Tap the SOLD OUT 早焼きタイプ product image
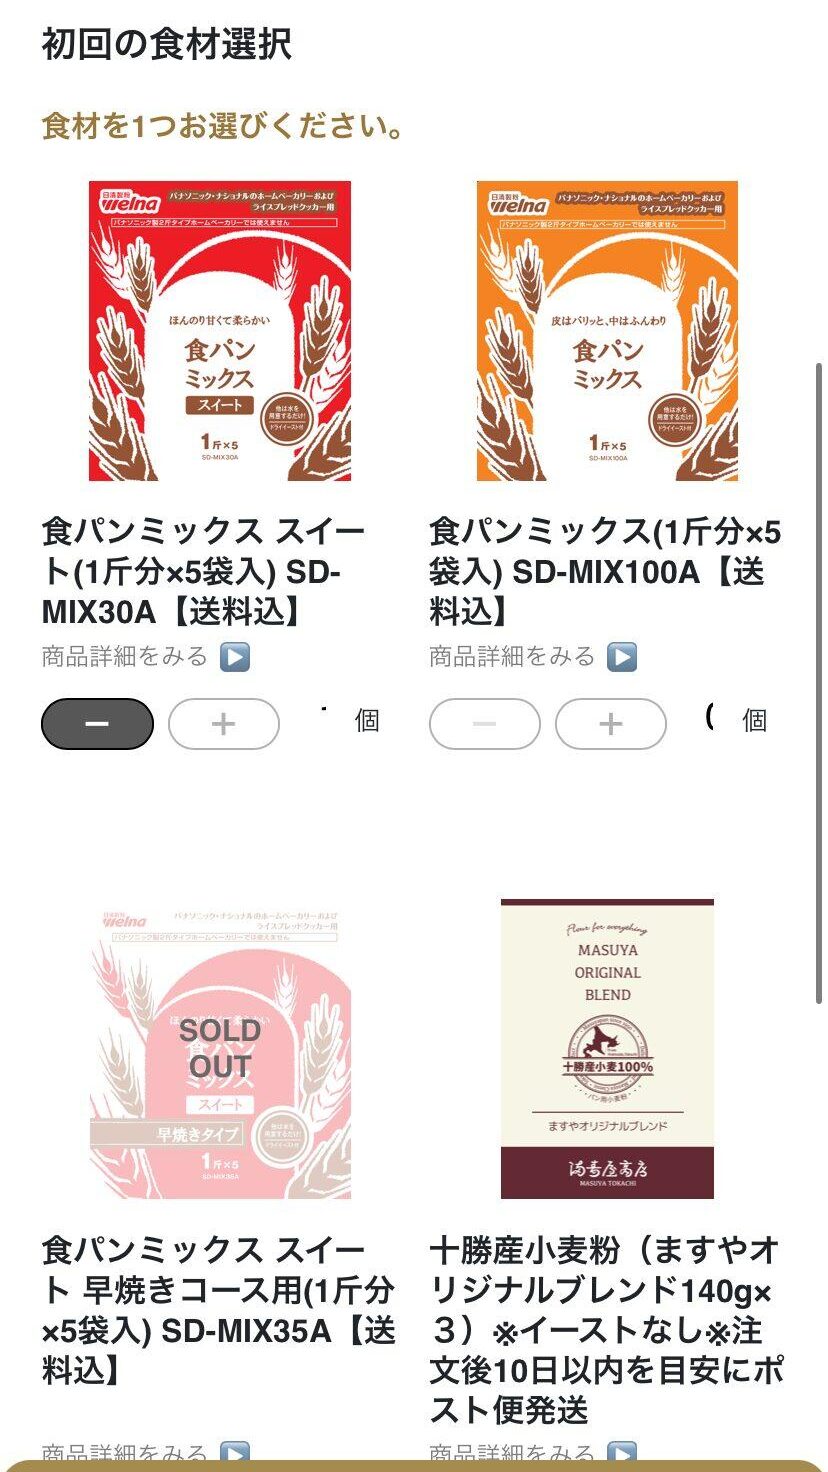Viewport: 828px width, 1472px height. pyautogui.click(x=220, y=1048)
